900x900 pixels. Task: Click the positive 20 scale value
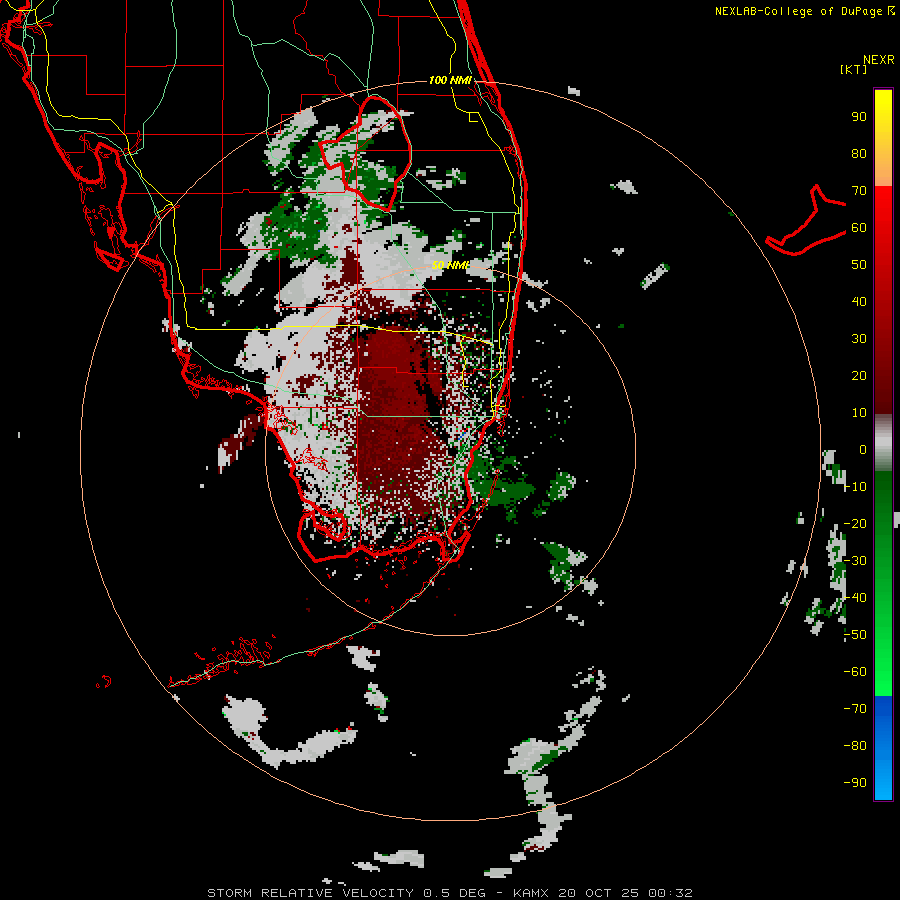coord(859,376)
